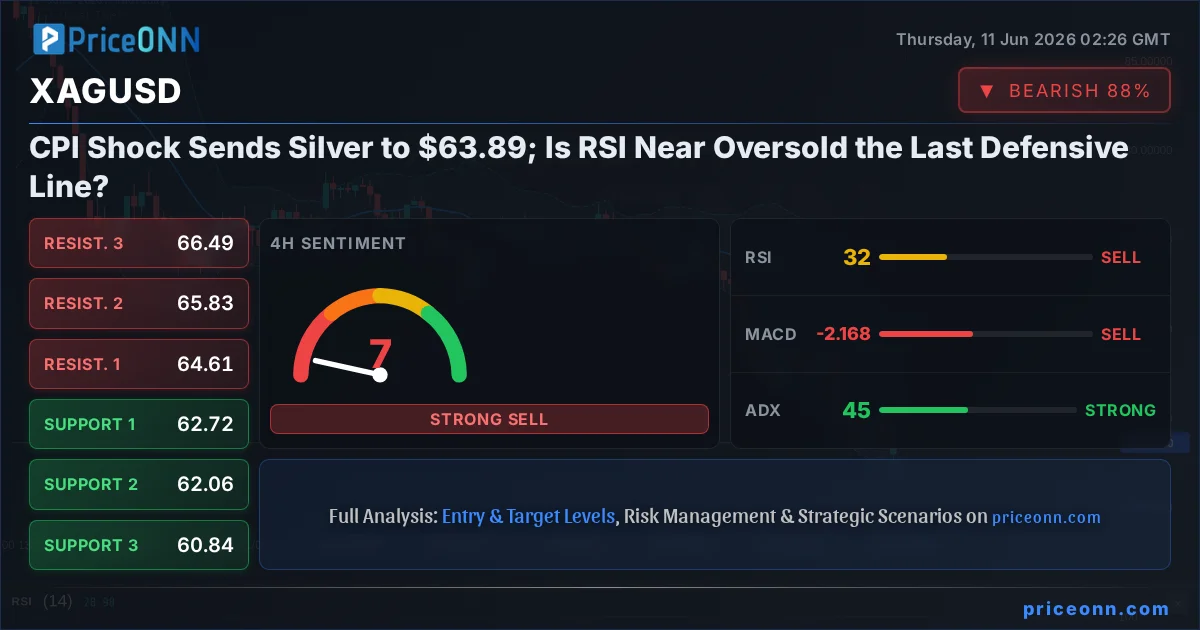Screen dimensions: 1200x630
Task: Open the Entry & Target Levels link
Action: pos(528,517)
